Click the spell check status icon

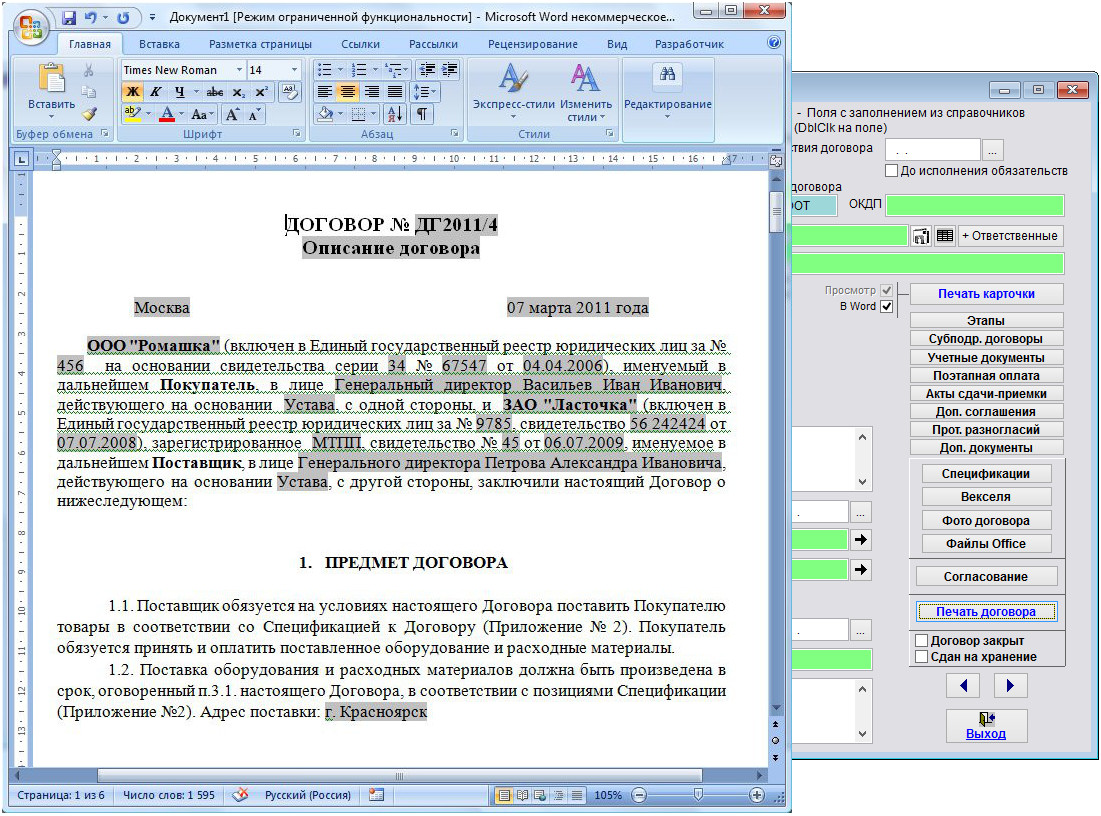tap(240, 795)
